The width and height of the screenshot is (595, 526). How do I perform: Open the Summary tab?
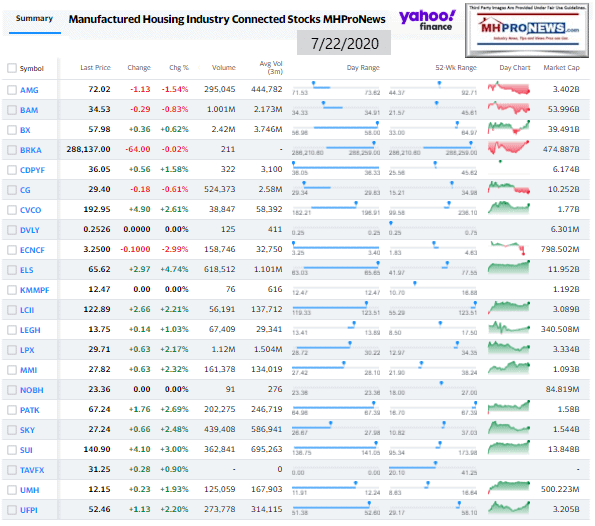[x=34, y=18]
